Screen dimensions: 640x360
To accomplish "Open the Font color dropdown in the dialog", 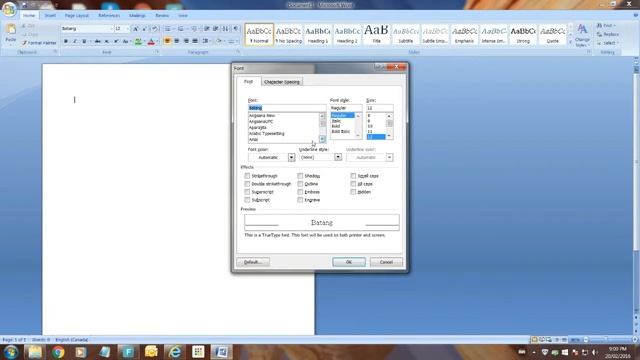I will pos(291,158).
